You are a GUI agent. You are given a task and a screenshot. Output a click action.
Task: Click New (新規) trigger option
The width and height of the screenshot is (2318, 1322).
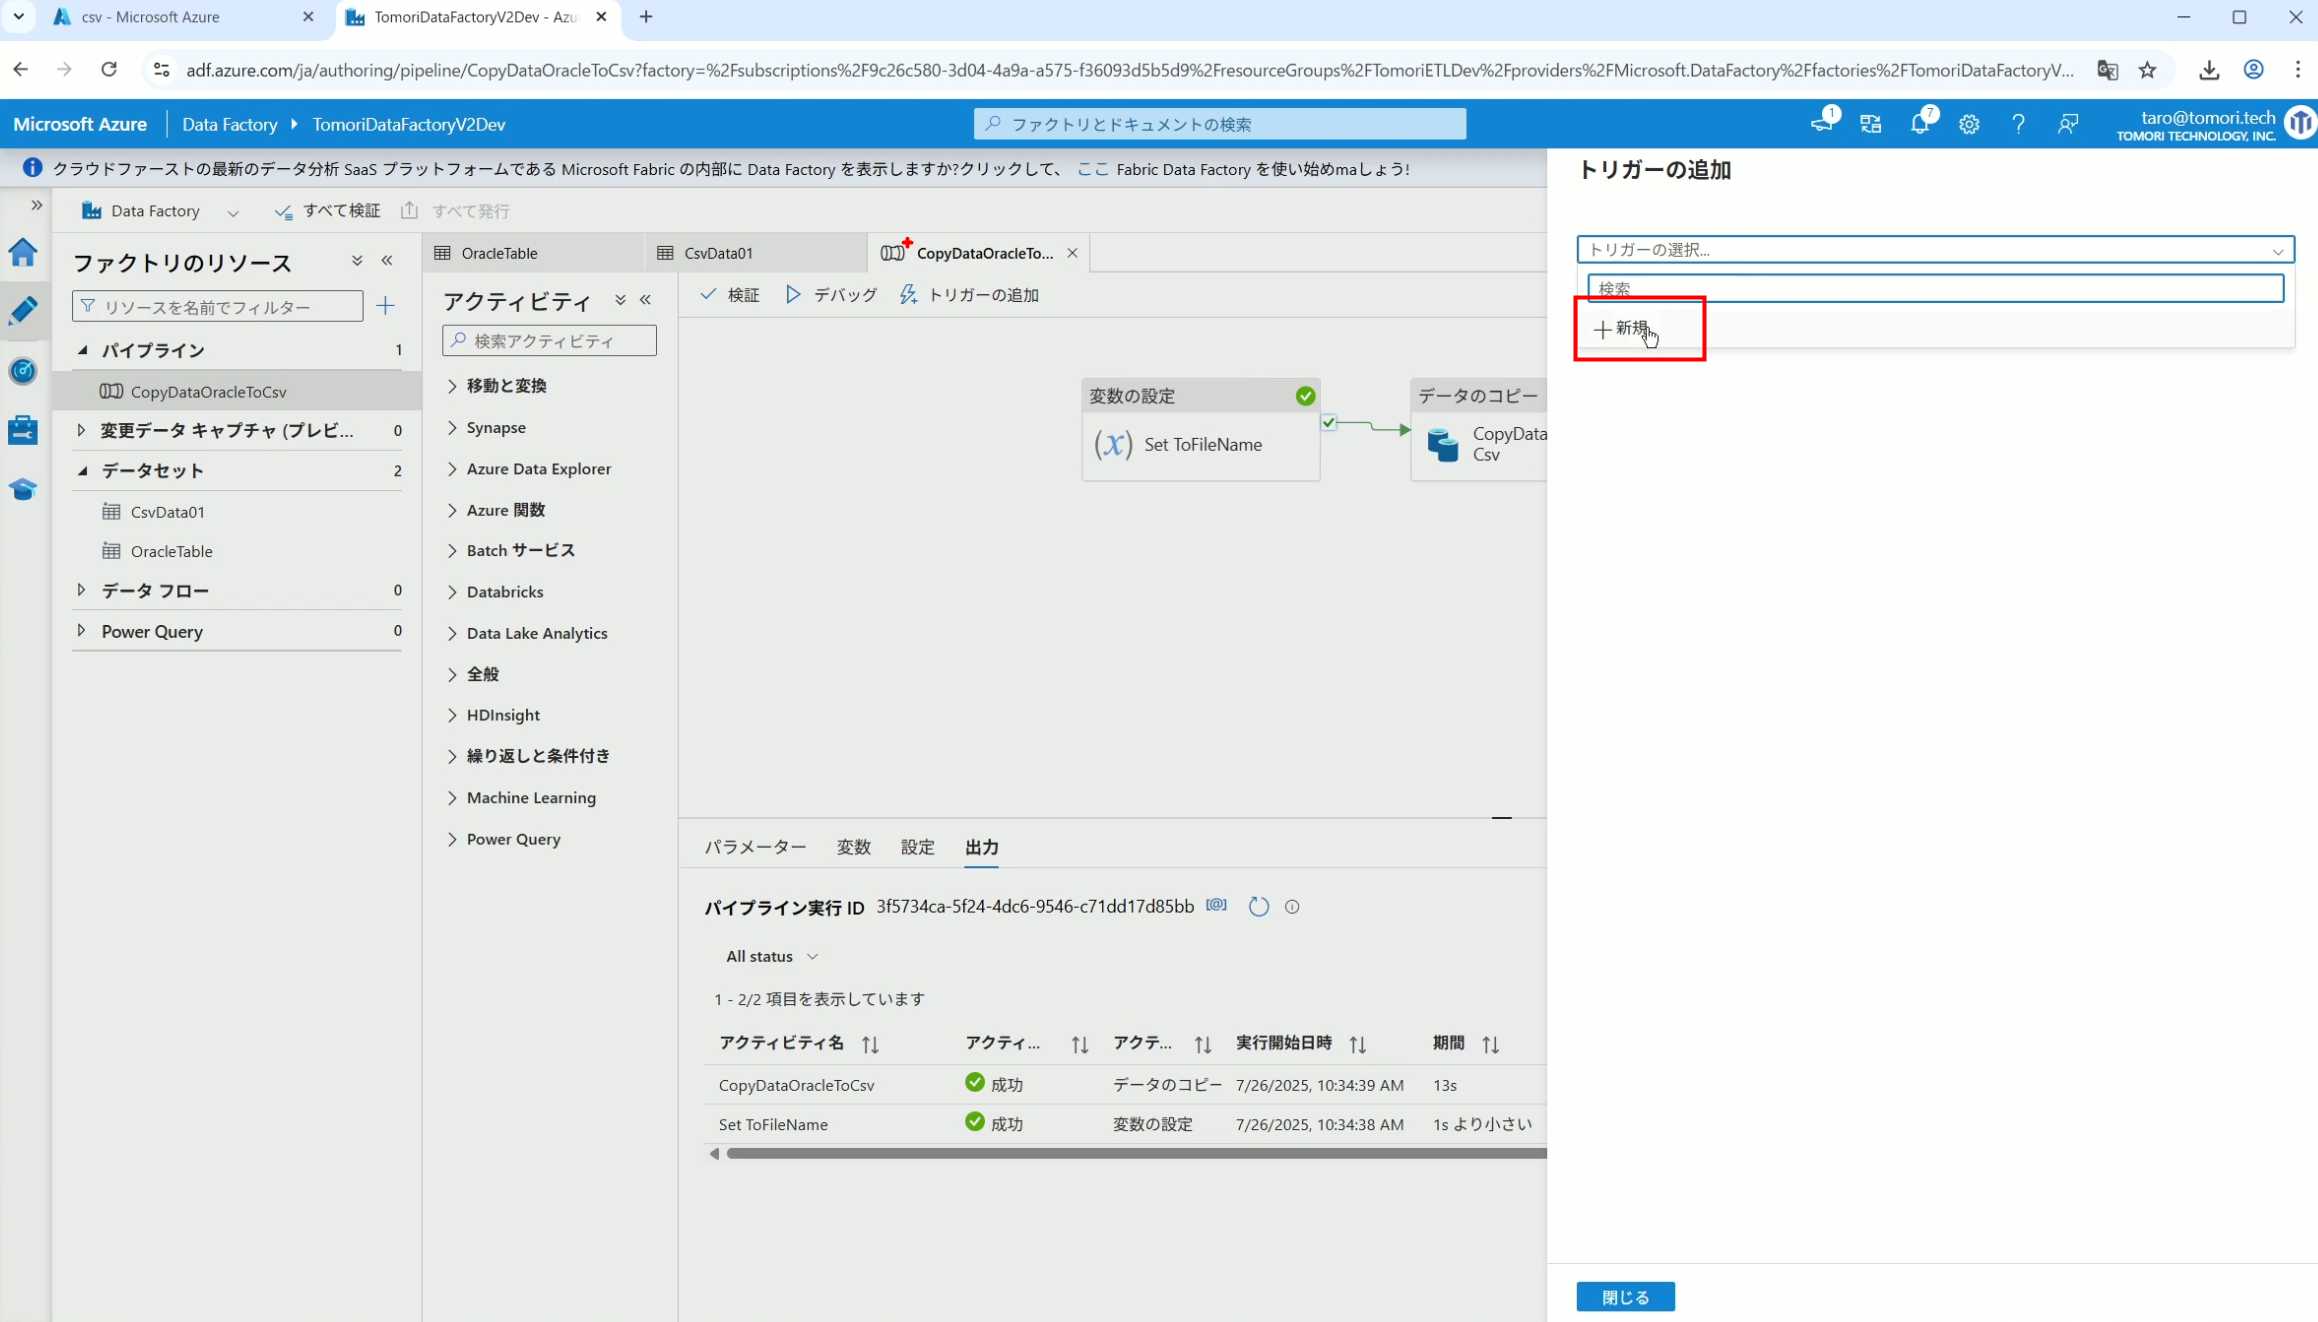[1623, 328]
